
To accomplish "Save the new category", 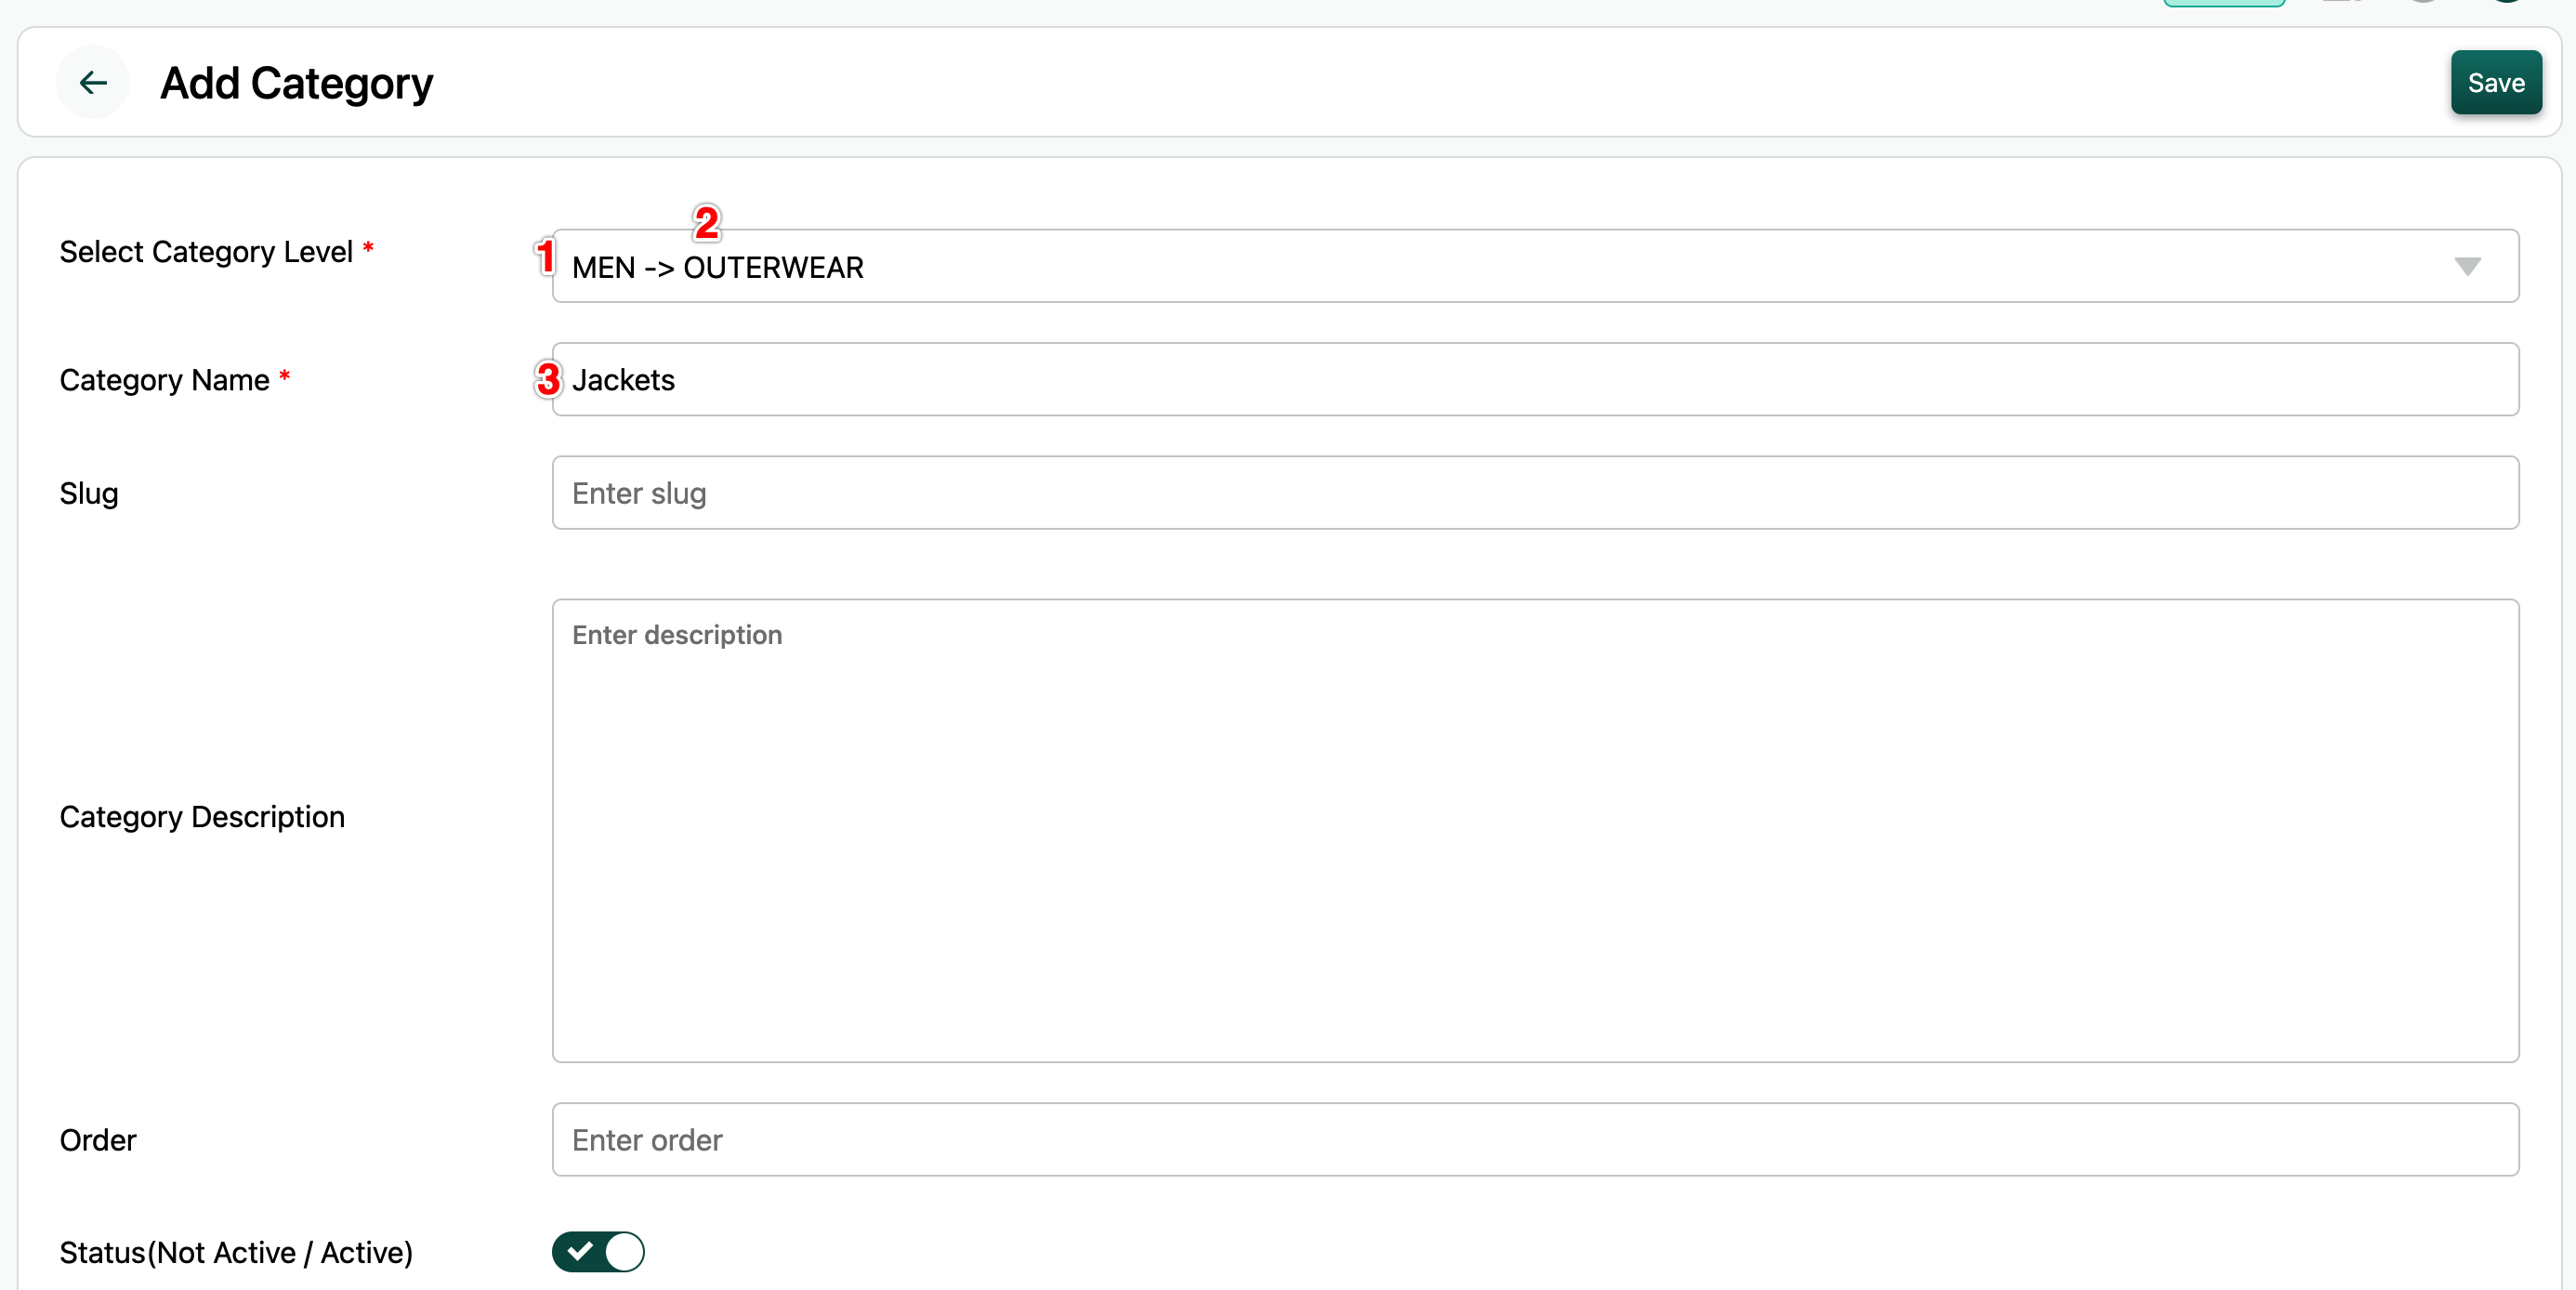I will tap(2495, 82).
